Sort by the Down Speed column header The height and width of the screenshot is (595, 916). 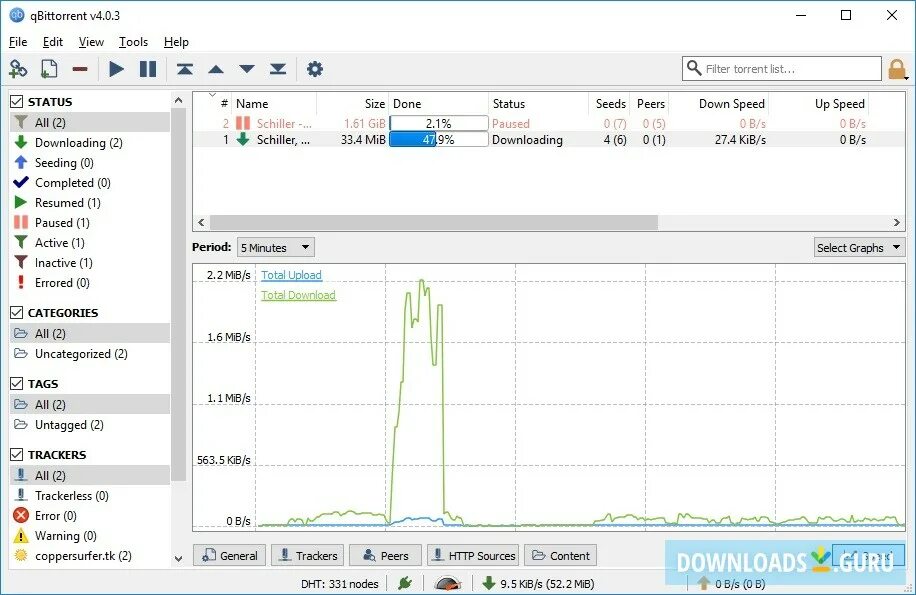point(718,104)
